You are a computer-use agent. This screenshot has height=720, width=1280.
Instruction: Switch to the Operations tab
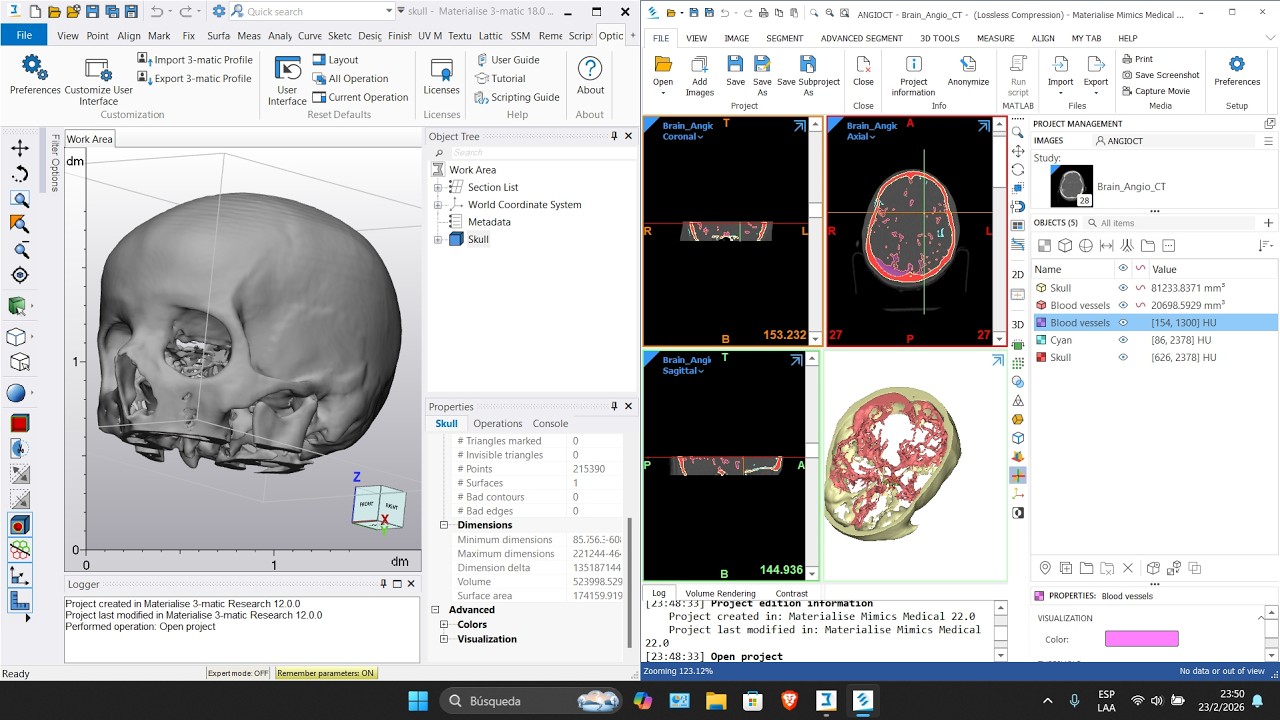tap(497, 423)
